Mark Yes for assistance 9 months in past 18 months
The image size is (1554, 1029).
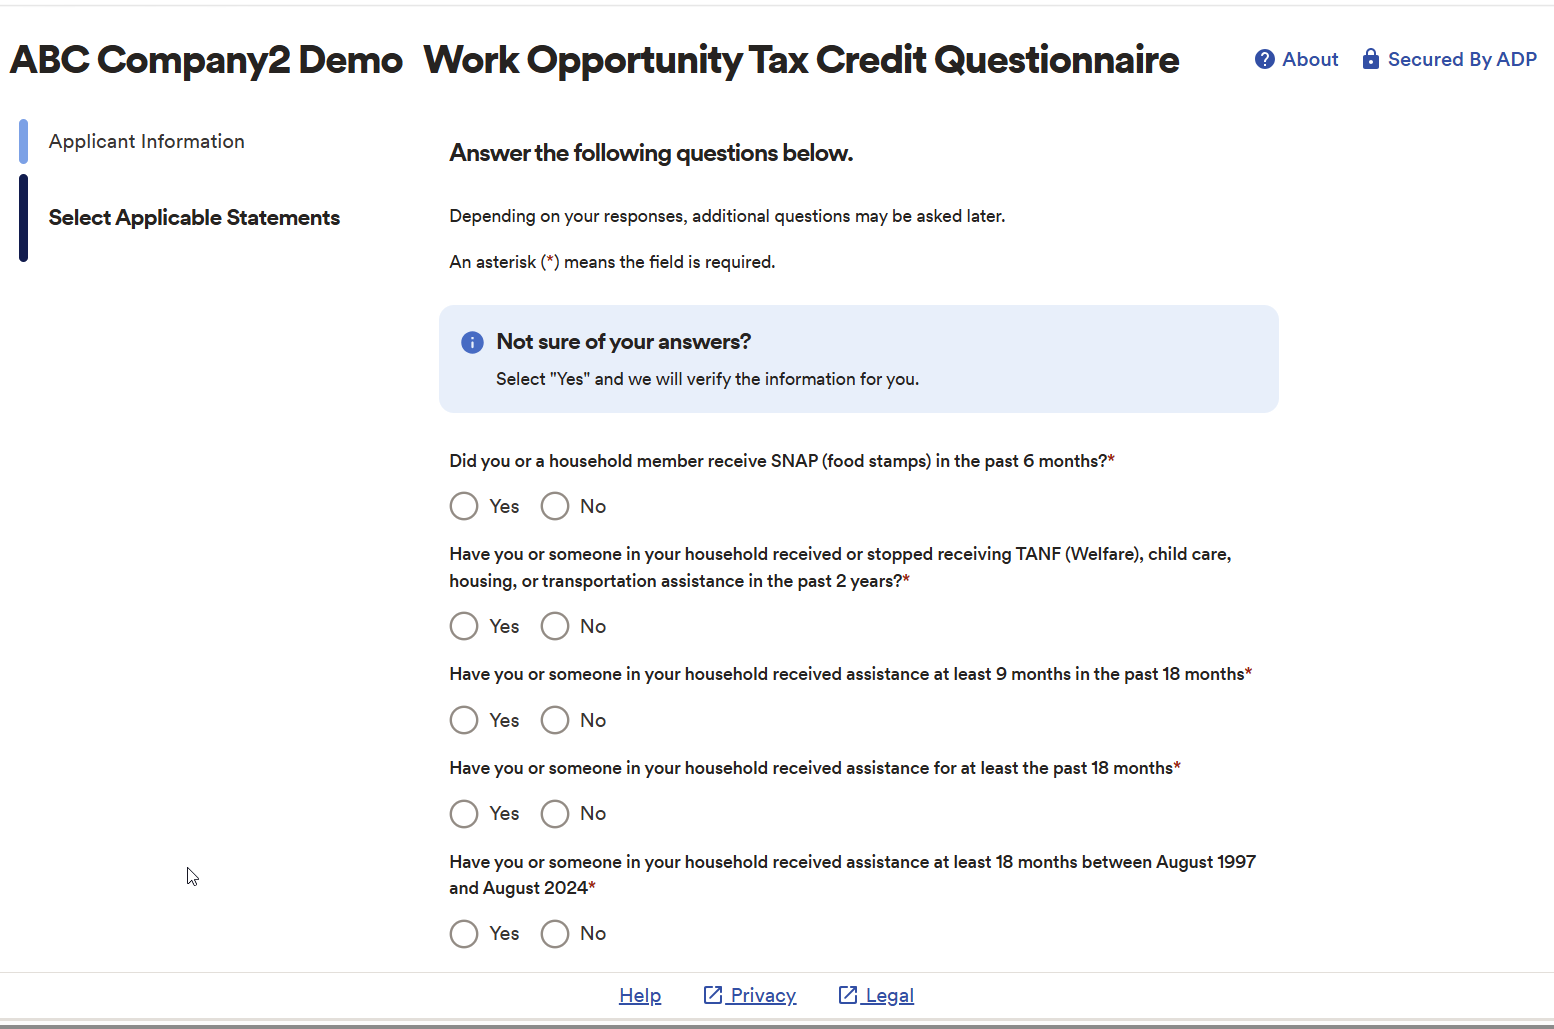464,720
